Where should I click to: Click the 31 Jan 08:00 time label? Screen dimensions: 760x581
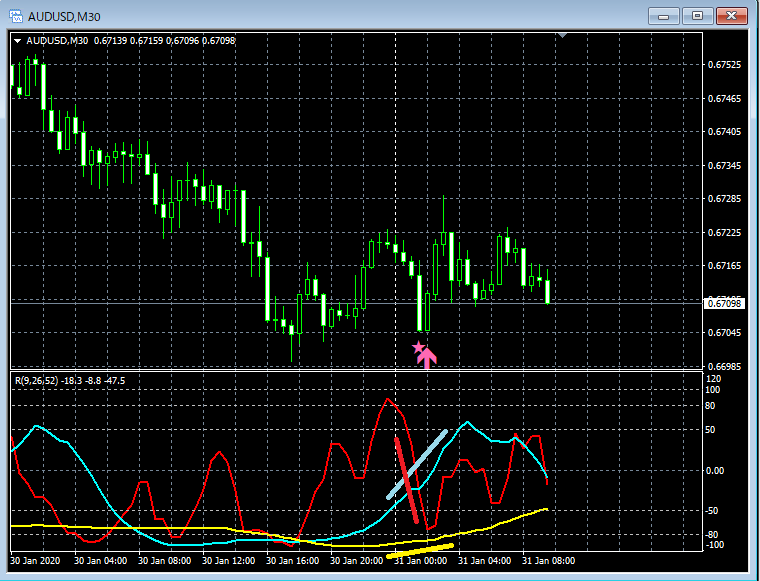click(548, 561)
